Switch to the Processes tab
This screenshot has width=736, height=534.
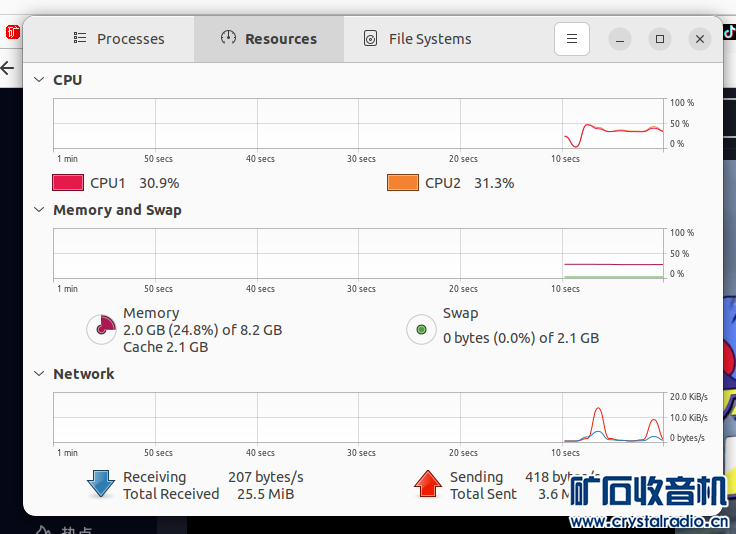[118, 39]
